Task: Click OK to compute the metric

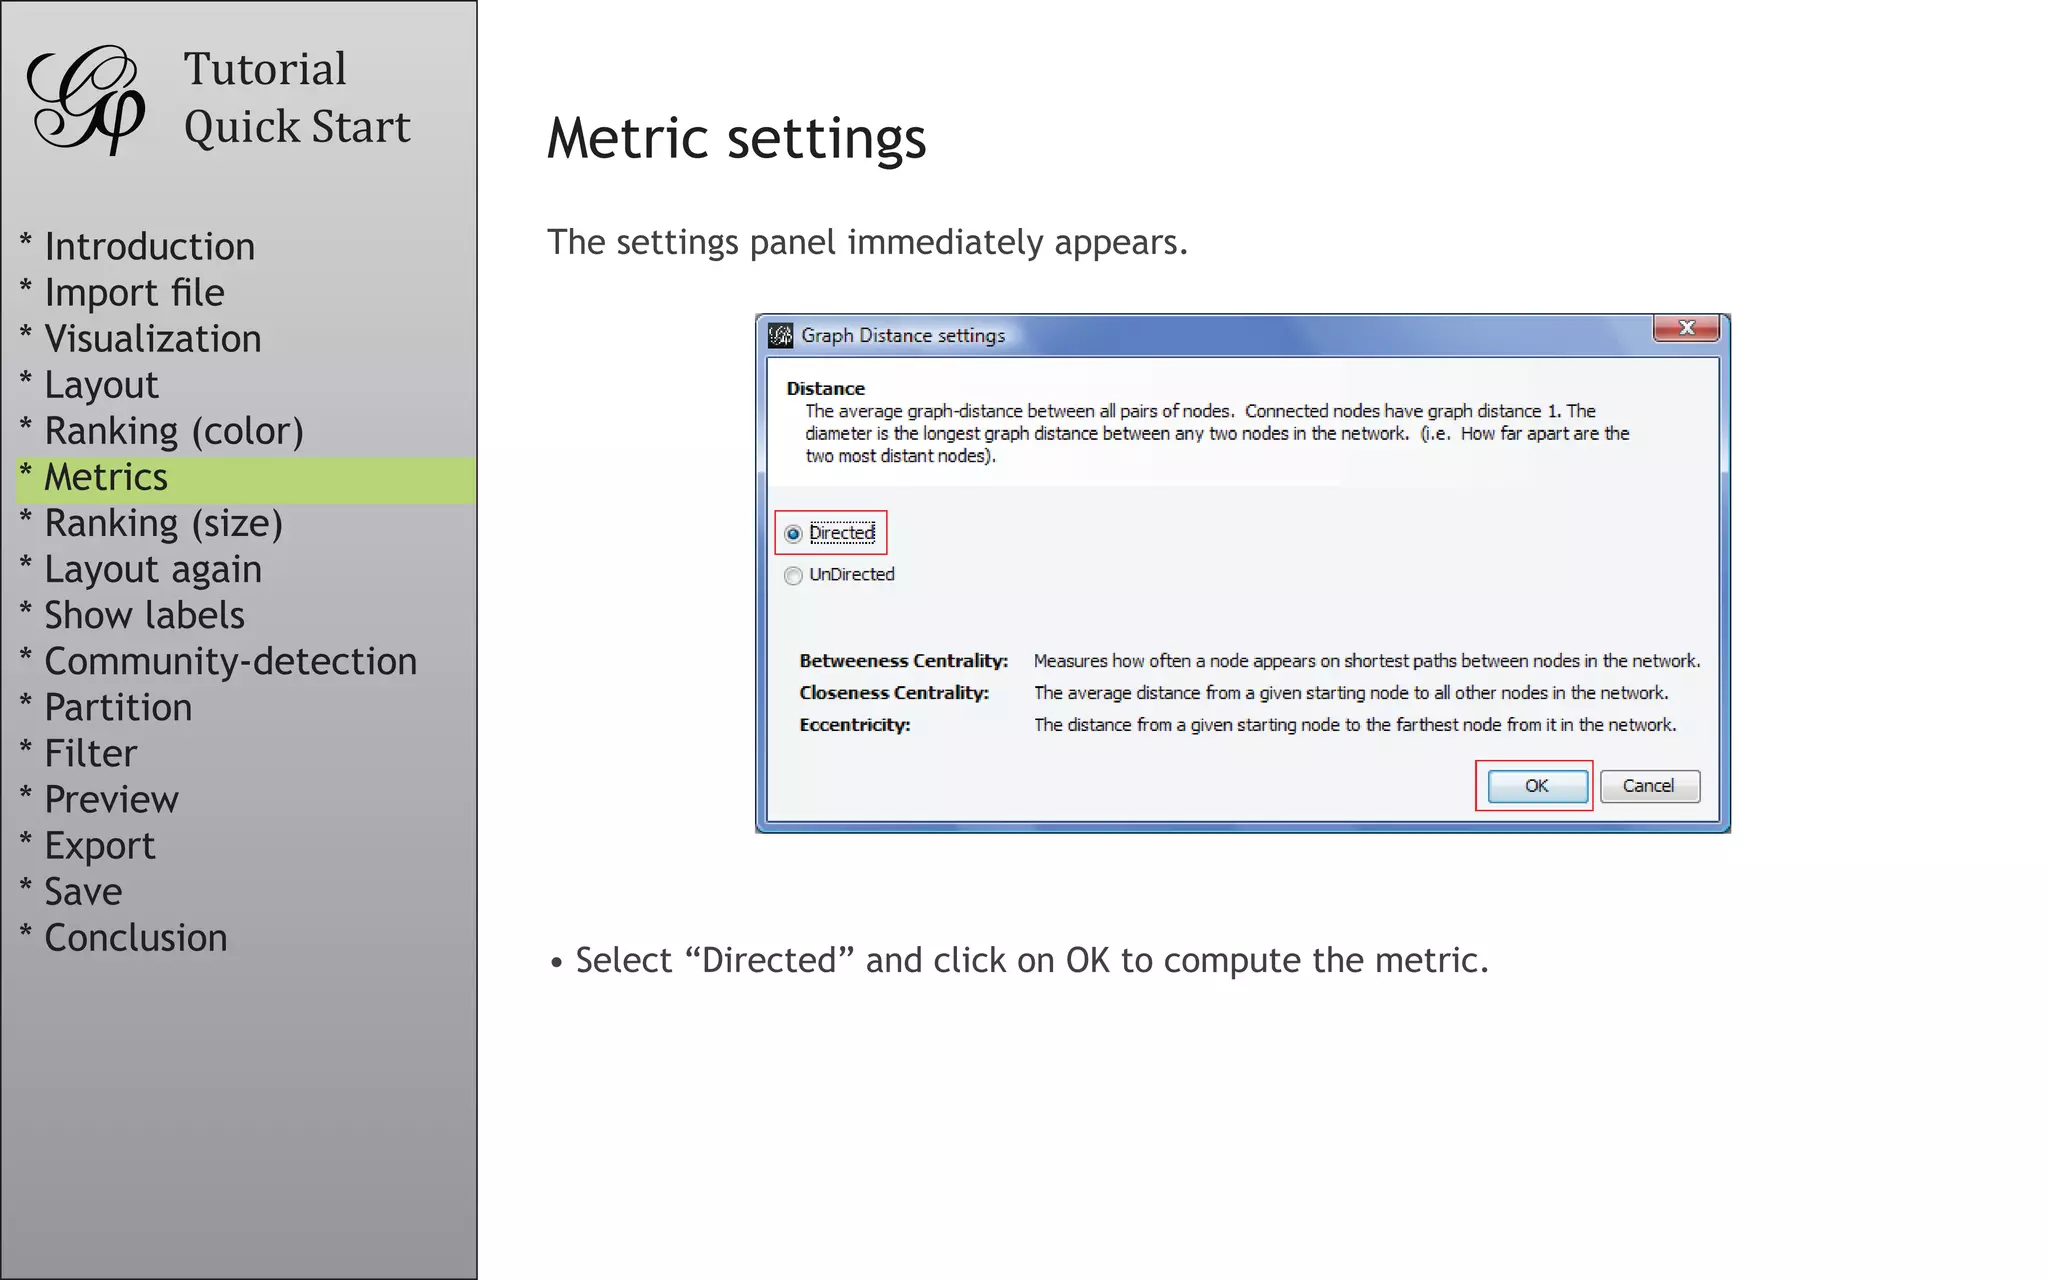Action: pyautogui.click(x=1536, y=786)
